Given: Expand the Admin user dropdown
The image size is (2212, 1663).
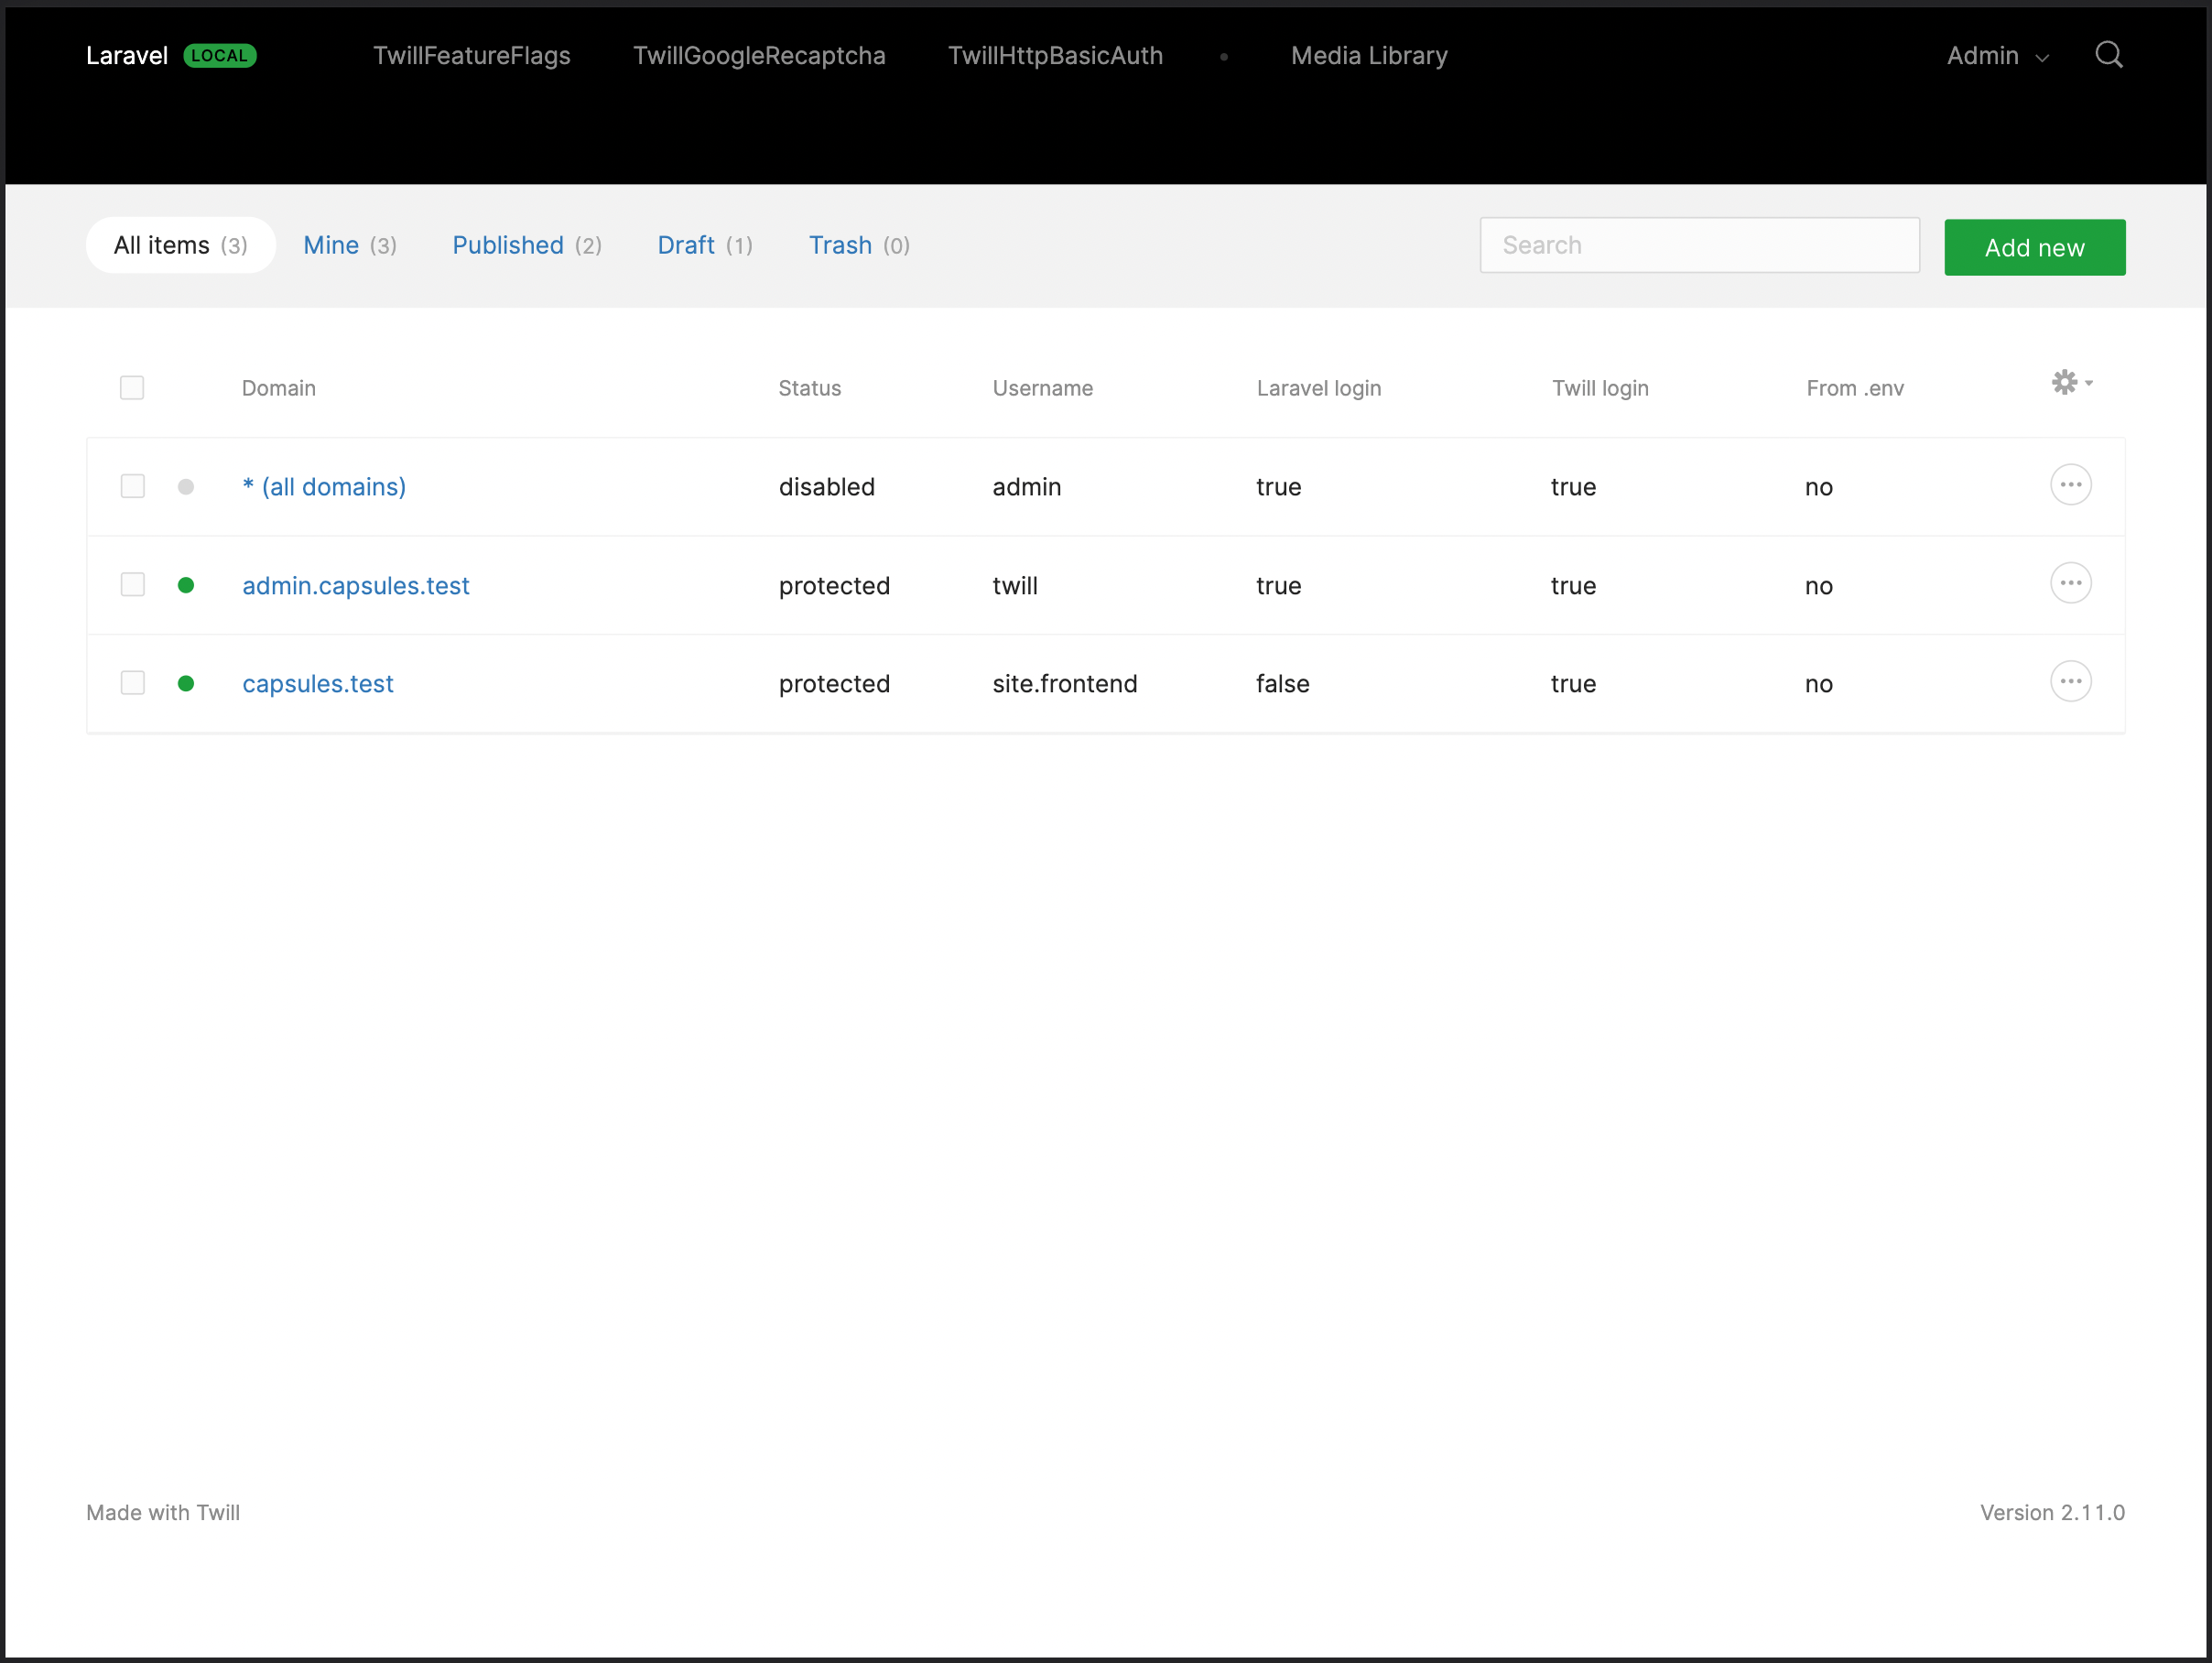Looking at the screenshot, I should [x=1996, y=56].
